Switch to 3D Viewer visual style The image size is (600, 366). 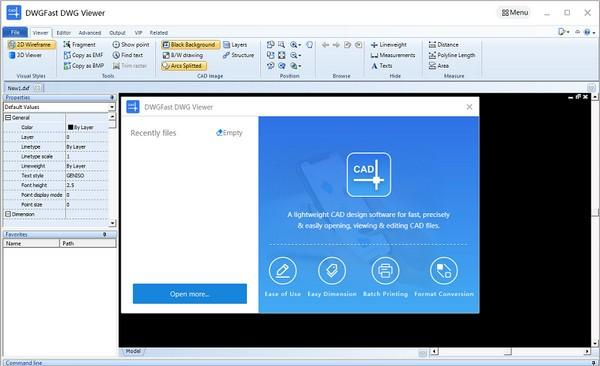(26, 55)
